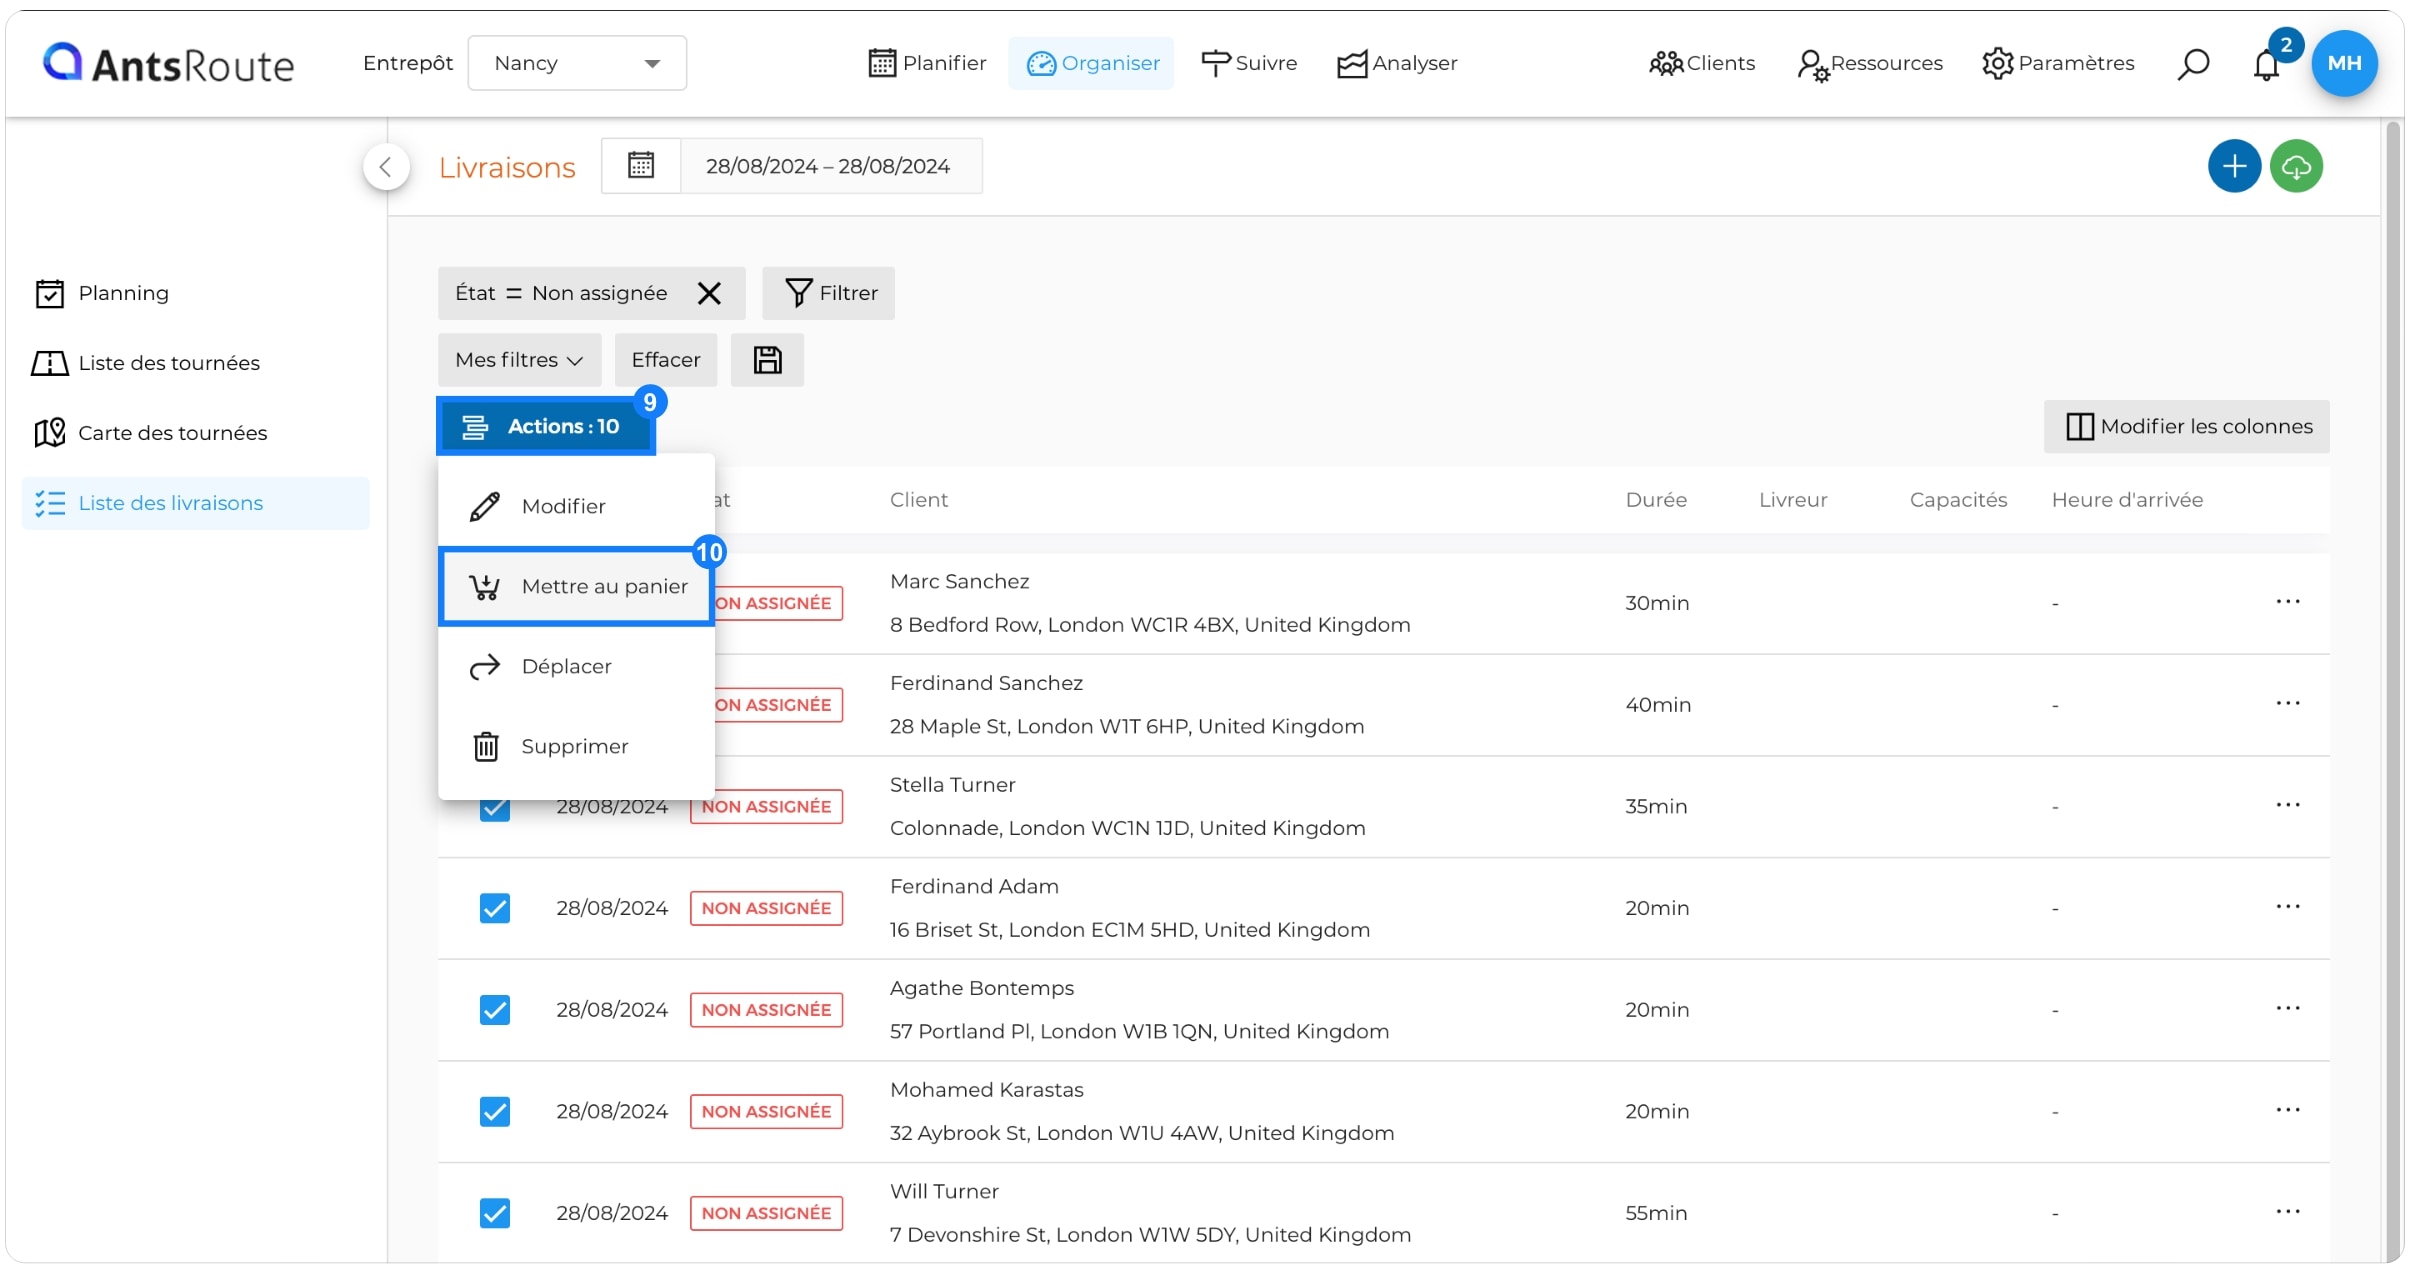Save the filter with floppy disk icon
Viewport: 2410px width, 1271px height.
(767, 360)
